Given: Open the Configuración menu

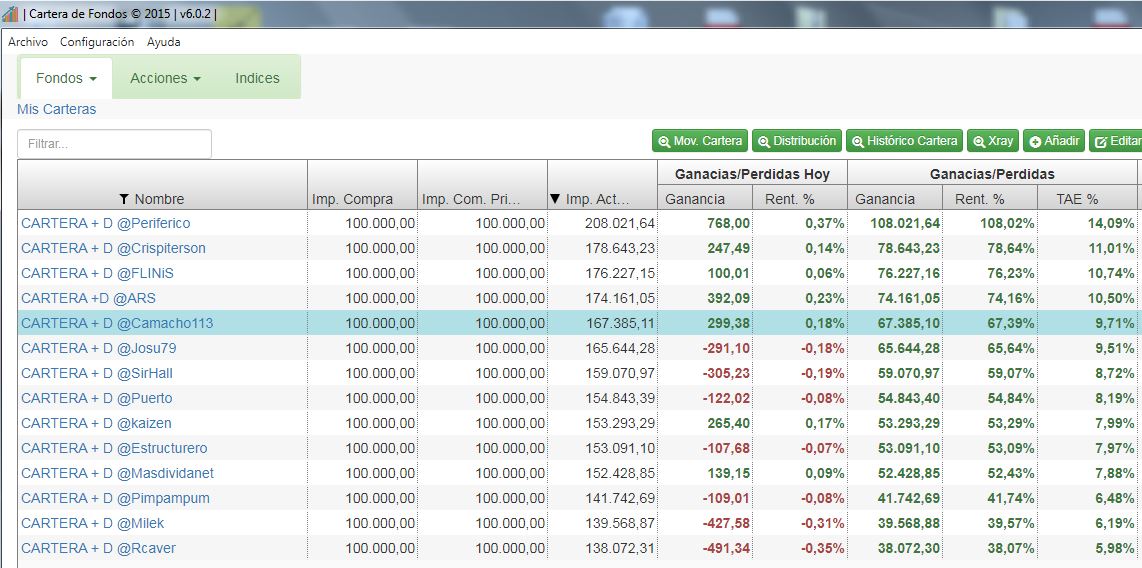Looking at the screenshot, I should tap(97, 42).
